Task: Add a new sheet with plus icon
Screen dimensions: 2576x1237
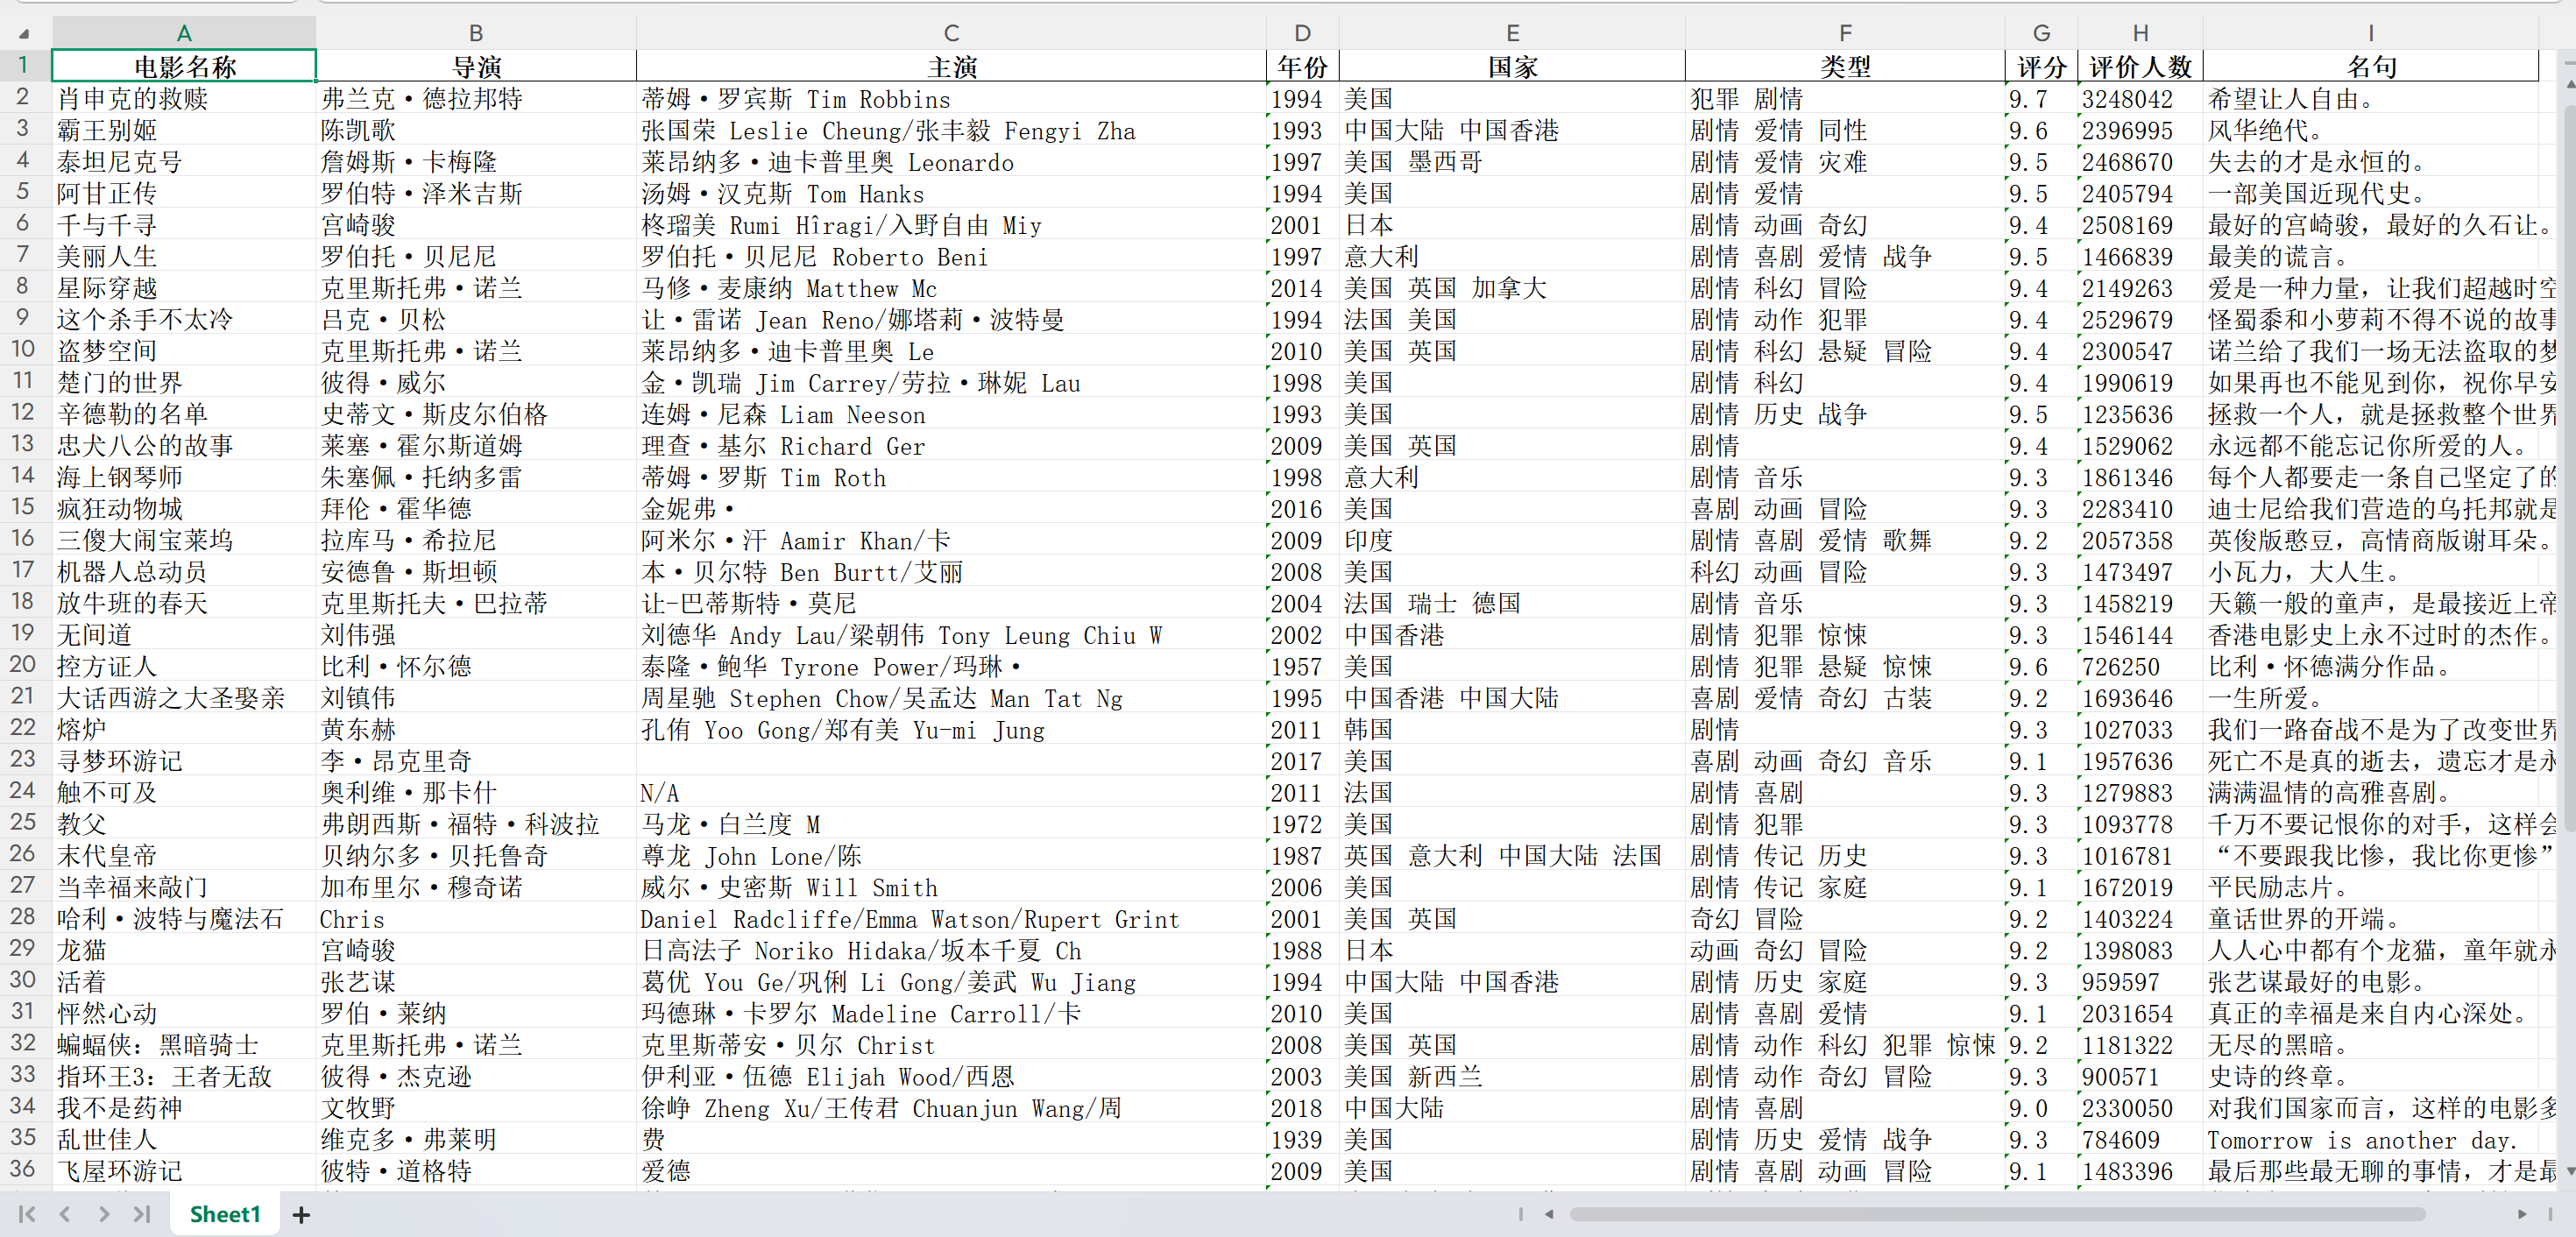Action: pyautogui.click(x=301, y=1215)
